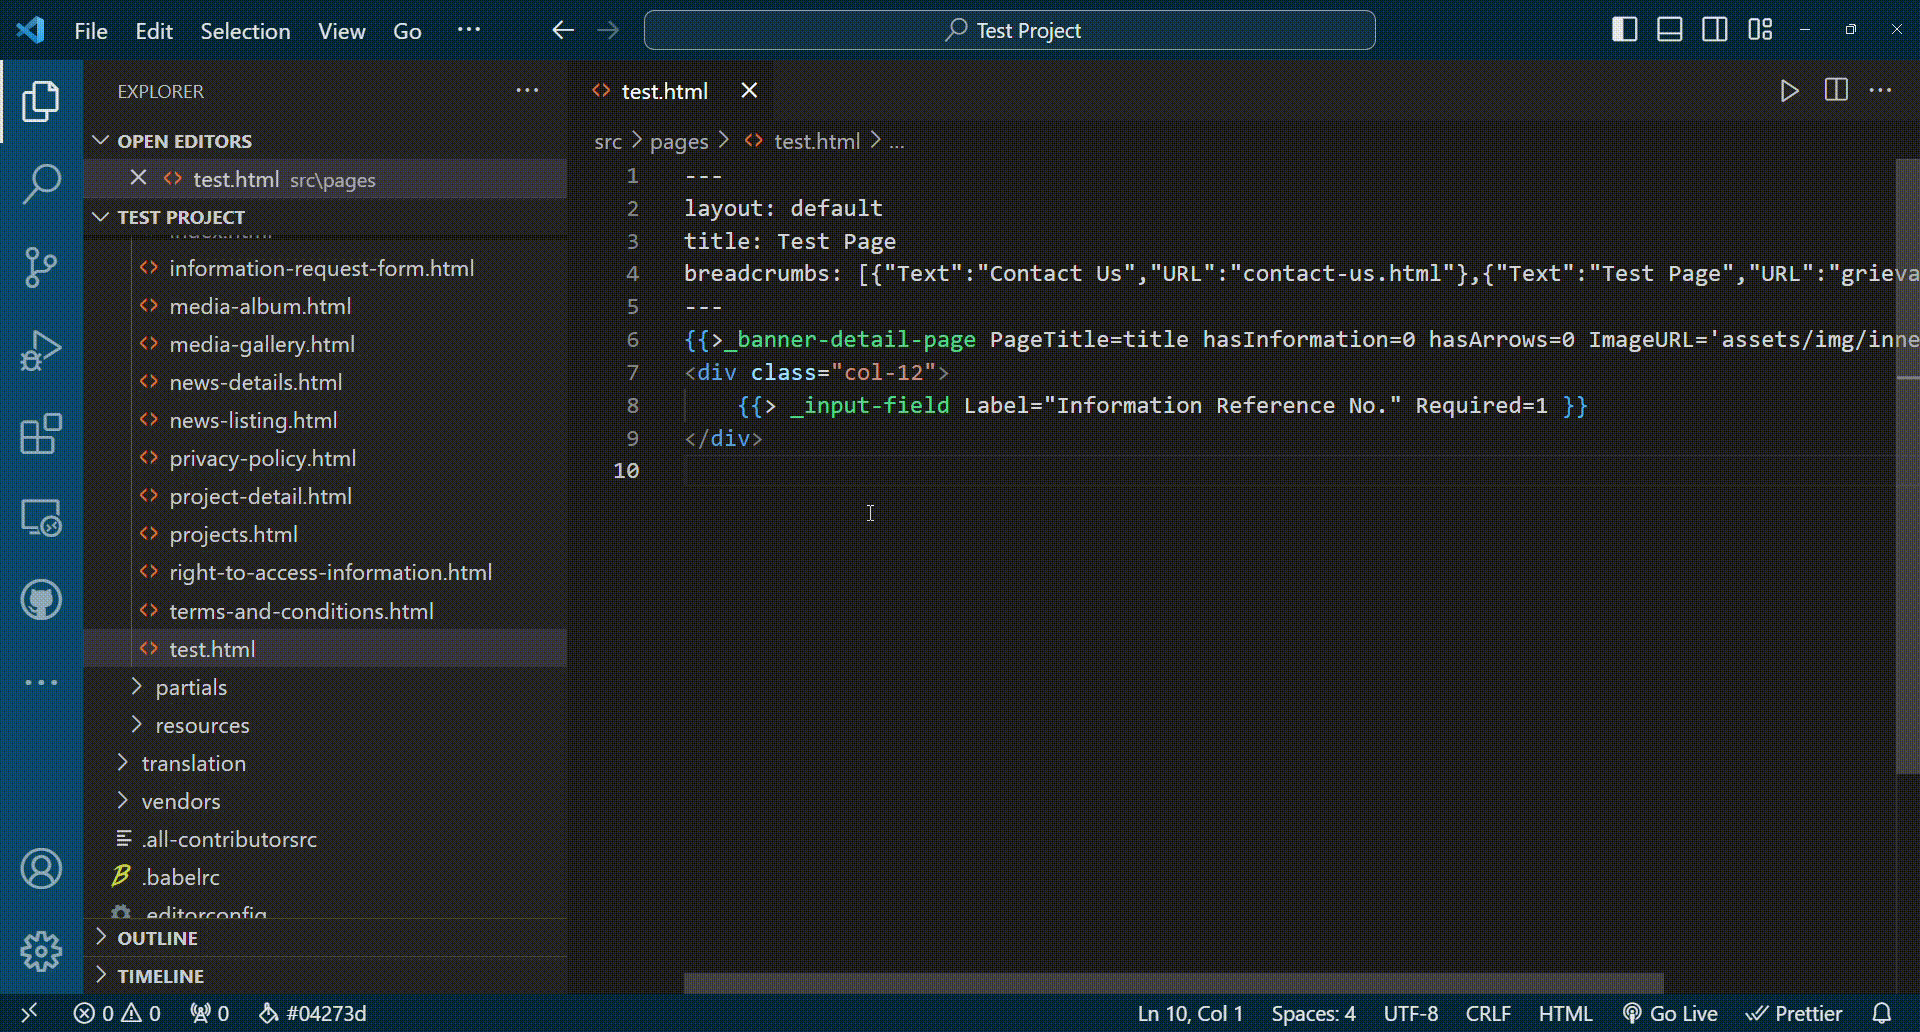1920x1032 pixels.
Task: Change language mode HTML in status bar
Action: pos(1565,1013)
